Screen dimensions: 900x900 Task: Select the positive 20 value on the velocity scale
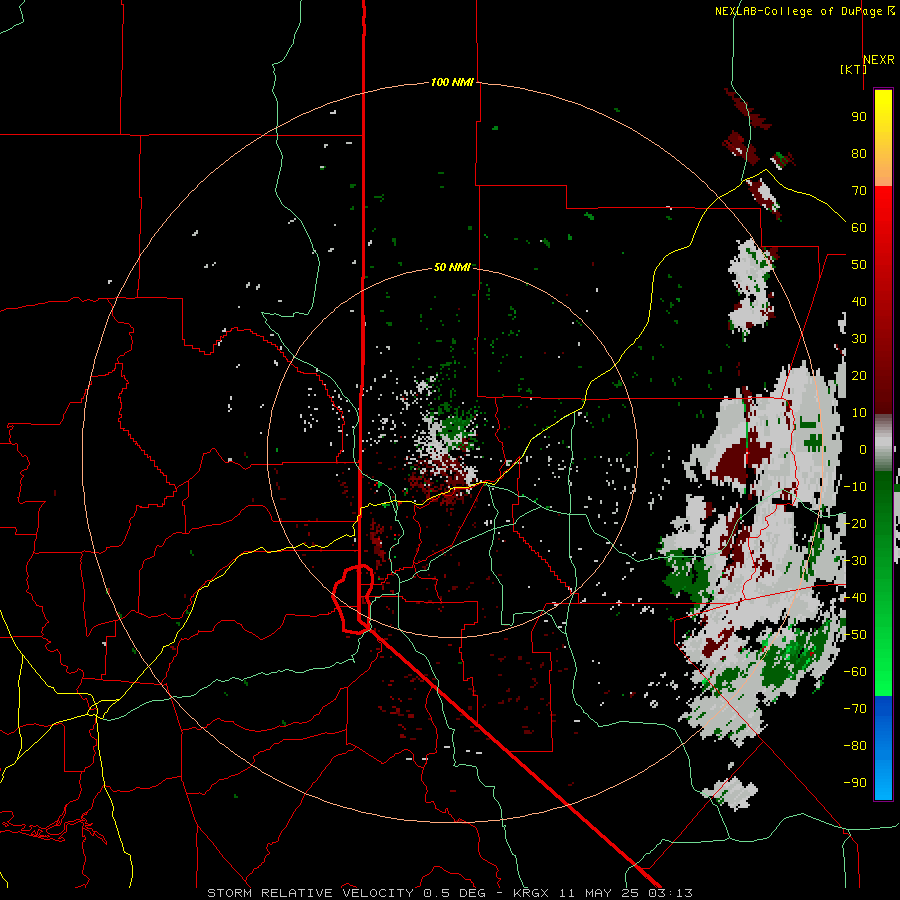[x=859, y=376]
